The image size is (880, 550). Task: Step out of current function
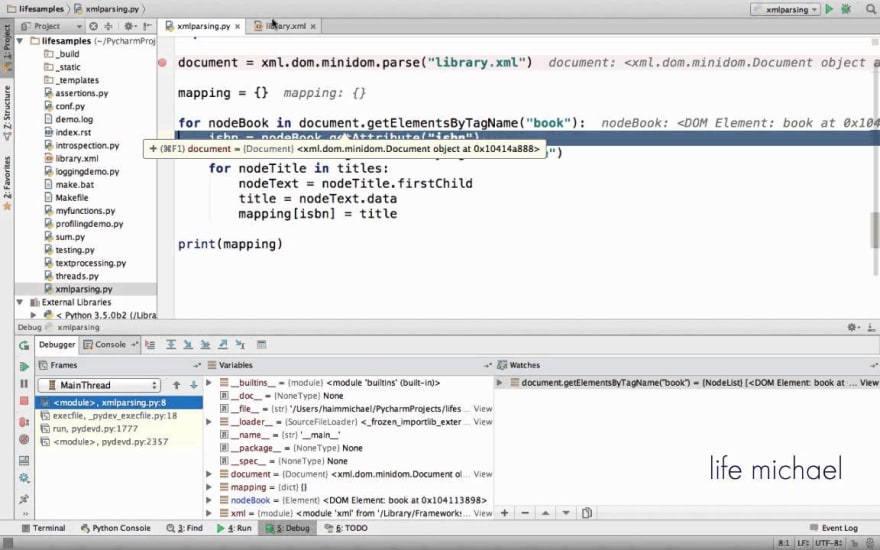[x=223, y=345]
